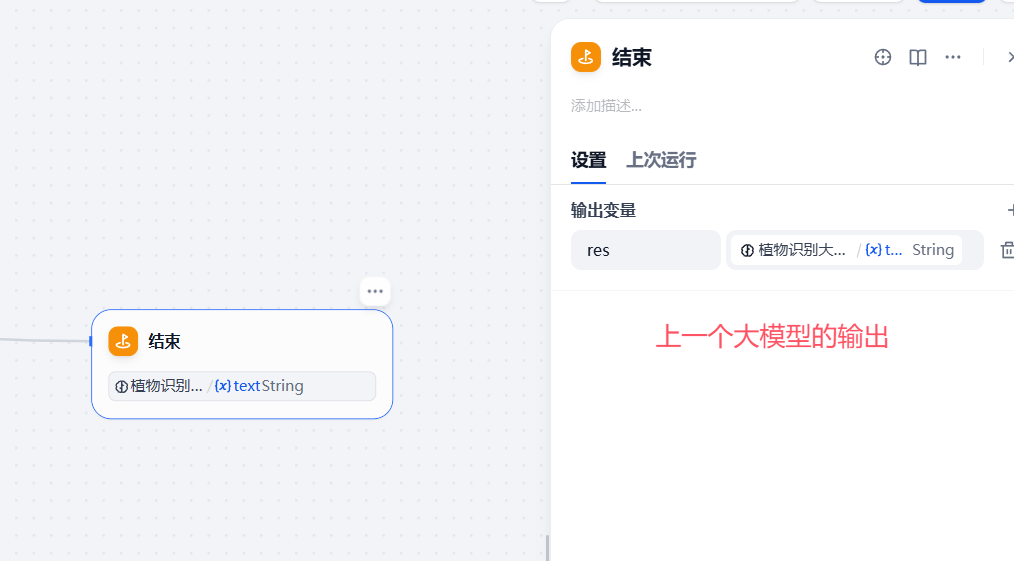Switch to the 上次运行 tab
Image resolution: width=1014 pixels, height=561 pixels.
pyautogui.click(x=661, y=160)
